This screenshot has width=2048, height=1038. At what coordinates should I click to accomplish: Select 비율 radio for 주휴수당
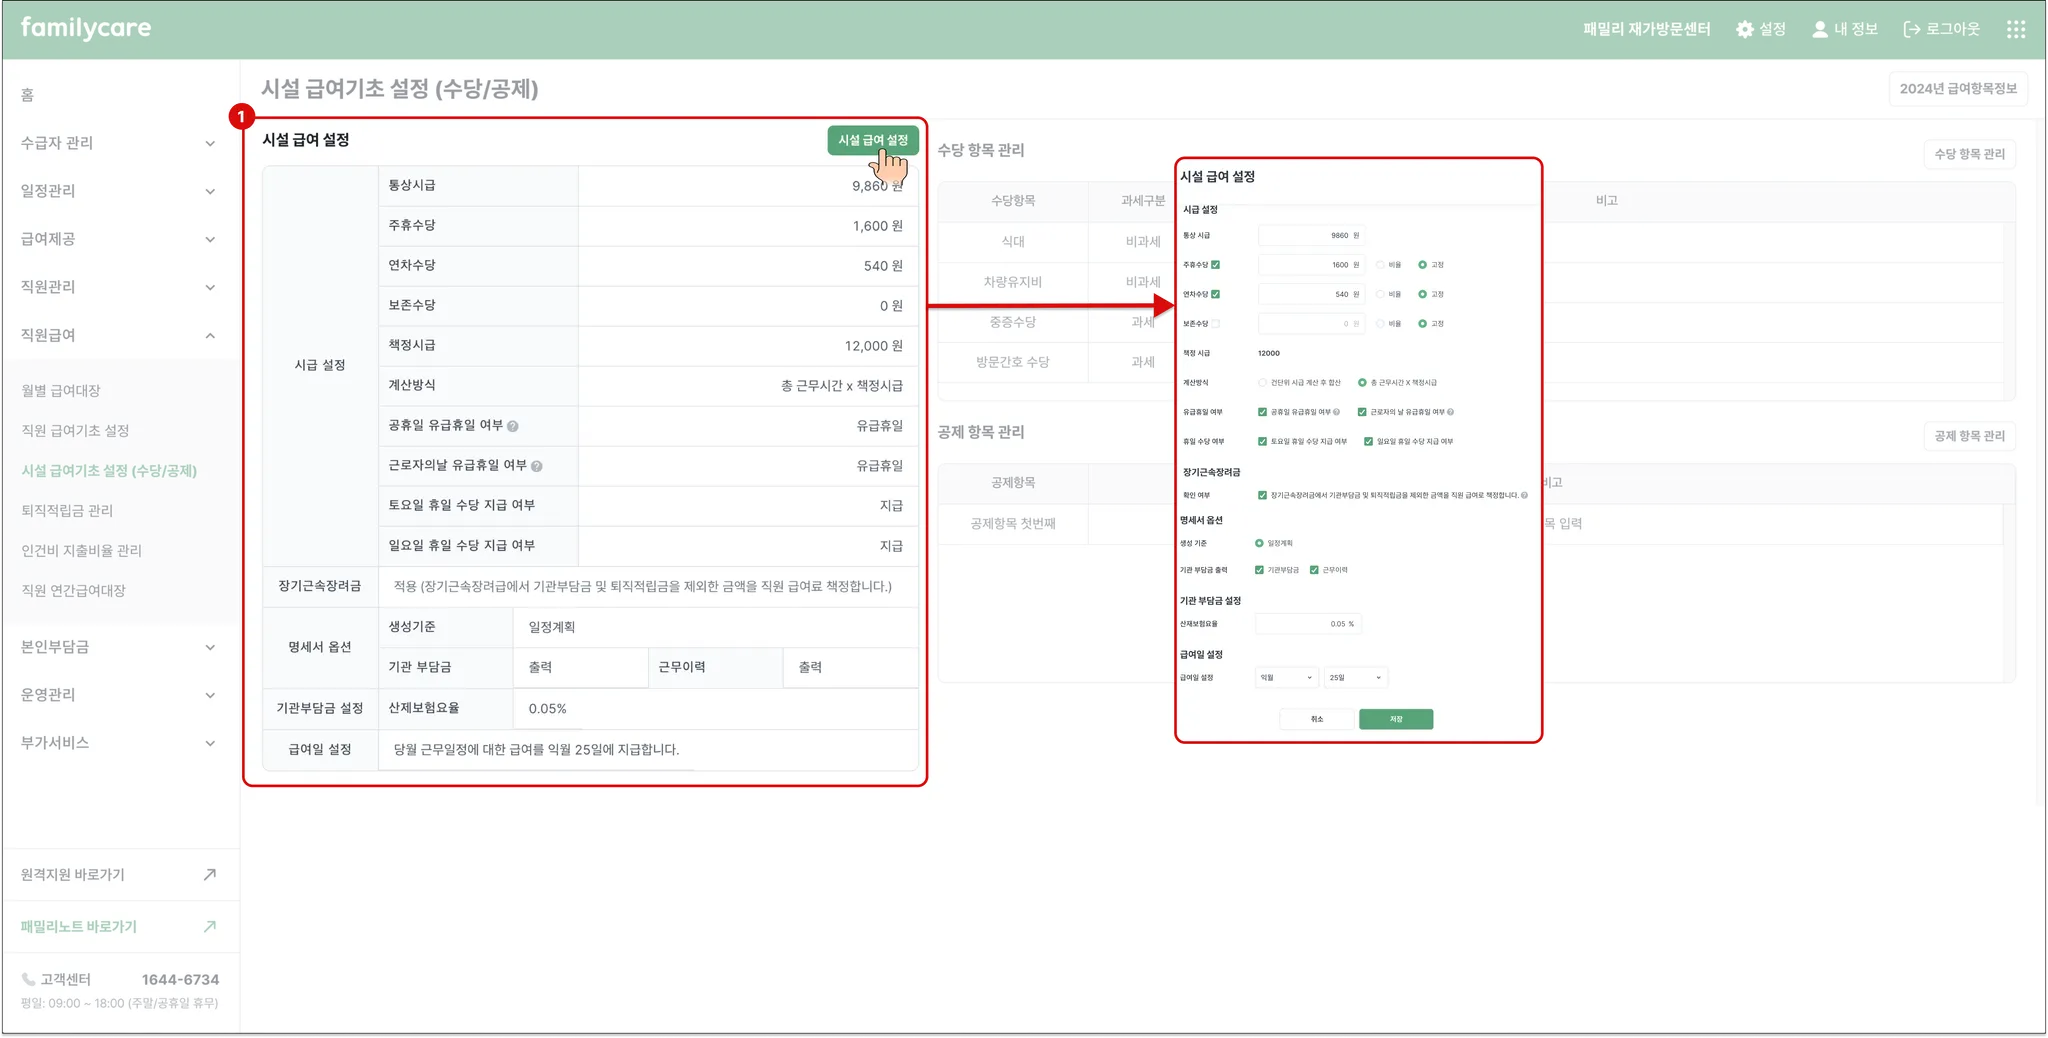(1380, 265)
